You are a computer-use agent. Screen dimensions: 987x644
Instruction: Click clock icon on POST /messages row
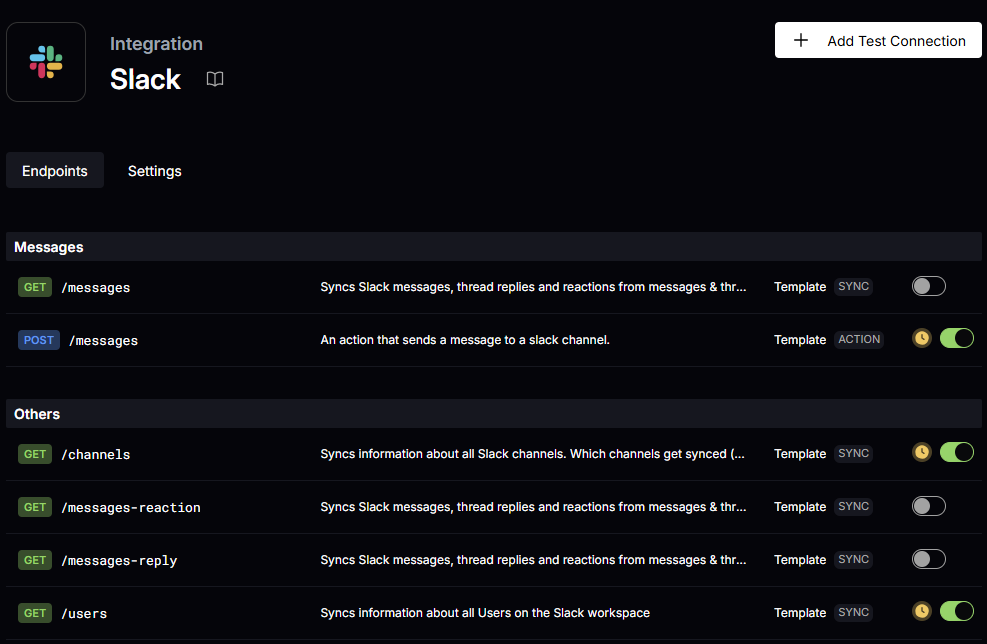pos(922,339)
